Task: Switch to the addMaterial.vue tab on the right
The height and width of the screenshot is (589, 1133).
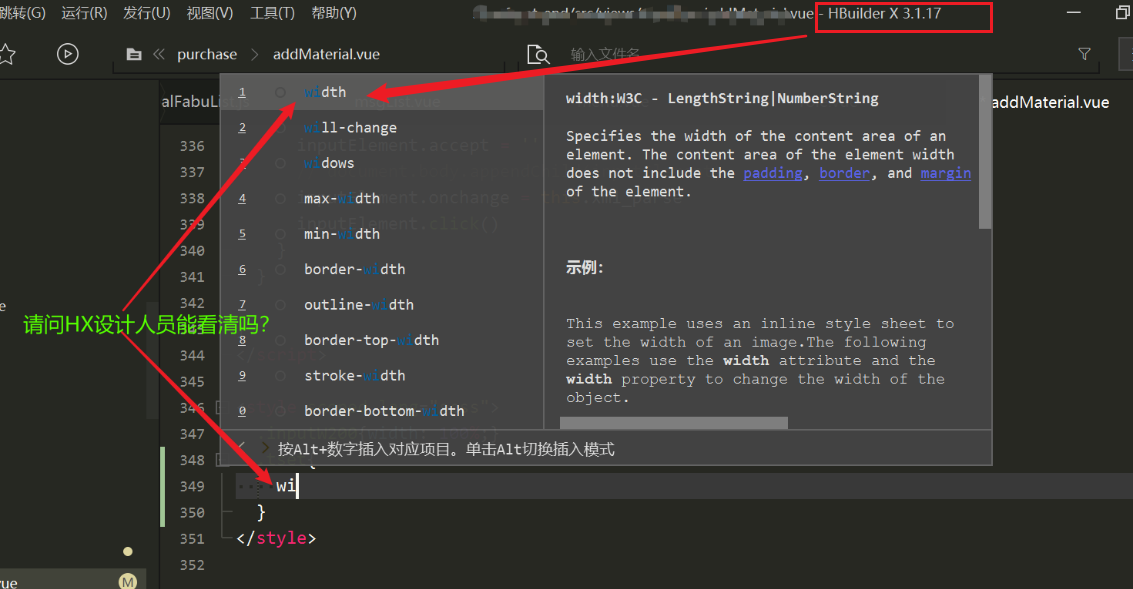Action: [x=1050, y=103]
